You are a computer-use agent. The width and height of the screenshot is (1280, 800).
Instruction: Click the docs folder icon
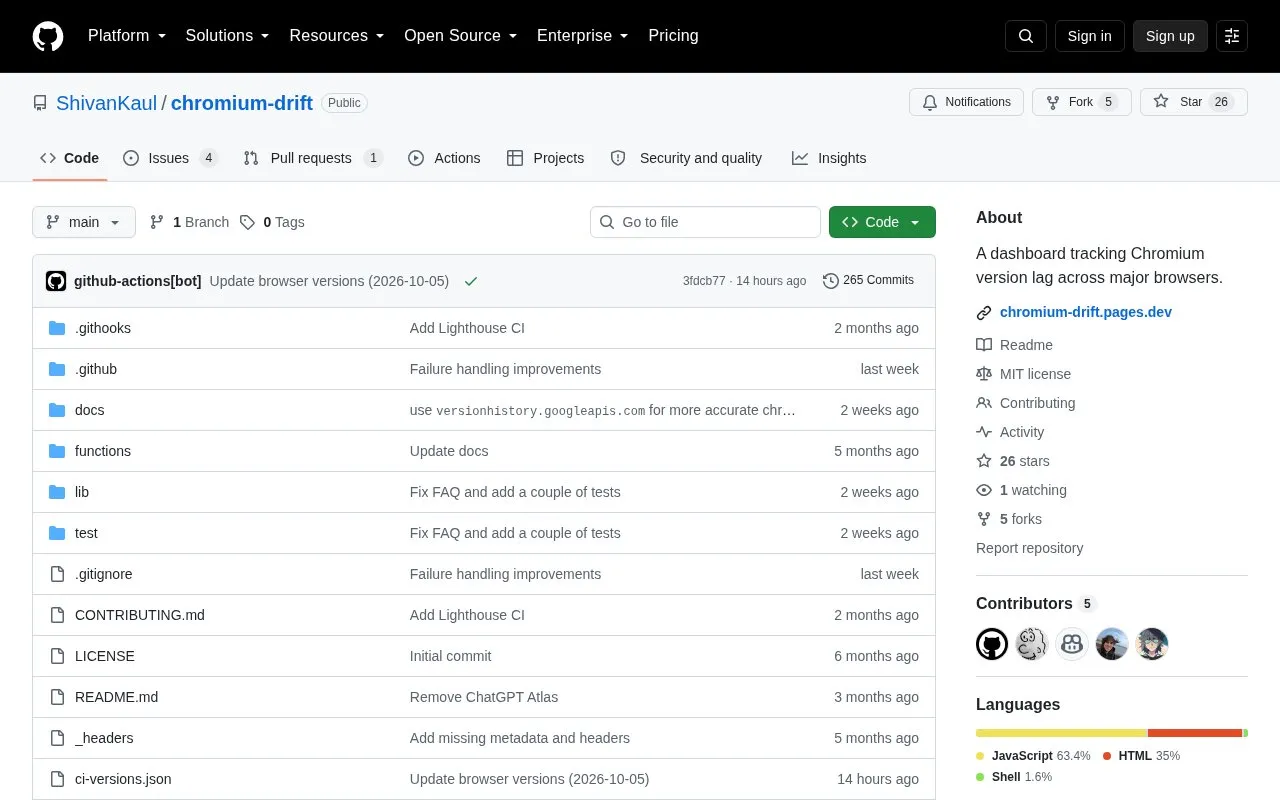click(x=57, y=410)
